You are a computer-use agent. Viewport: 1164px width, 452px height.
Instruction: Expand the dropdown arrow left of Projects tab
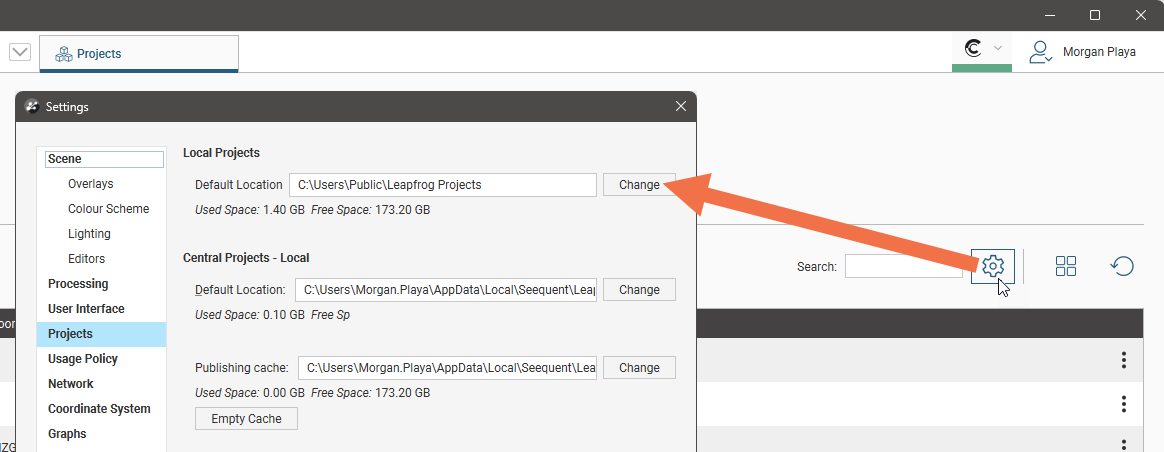point(19,53)
